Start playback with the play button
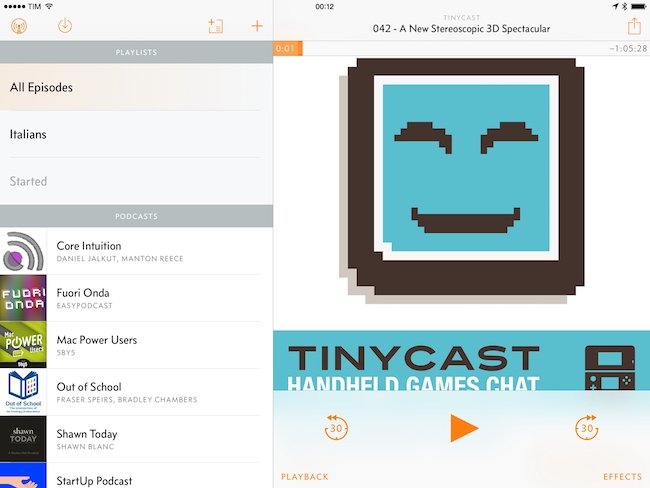The width and height of the screenshot is (650, 488). 464,428
